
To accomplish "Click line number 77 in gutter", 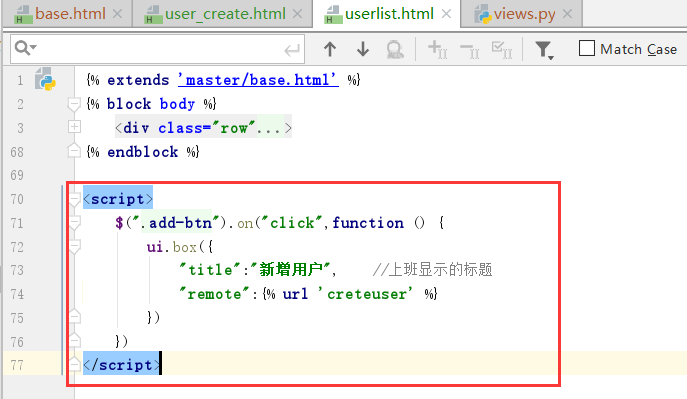I will pos(17,365).
